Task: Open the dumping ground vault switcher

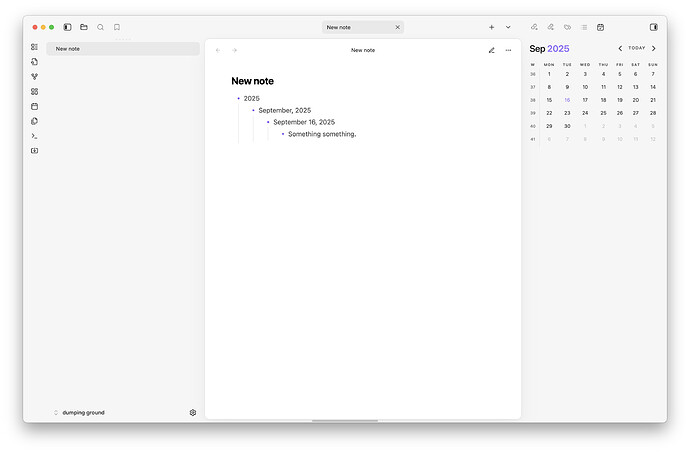Action: point(79,413)
